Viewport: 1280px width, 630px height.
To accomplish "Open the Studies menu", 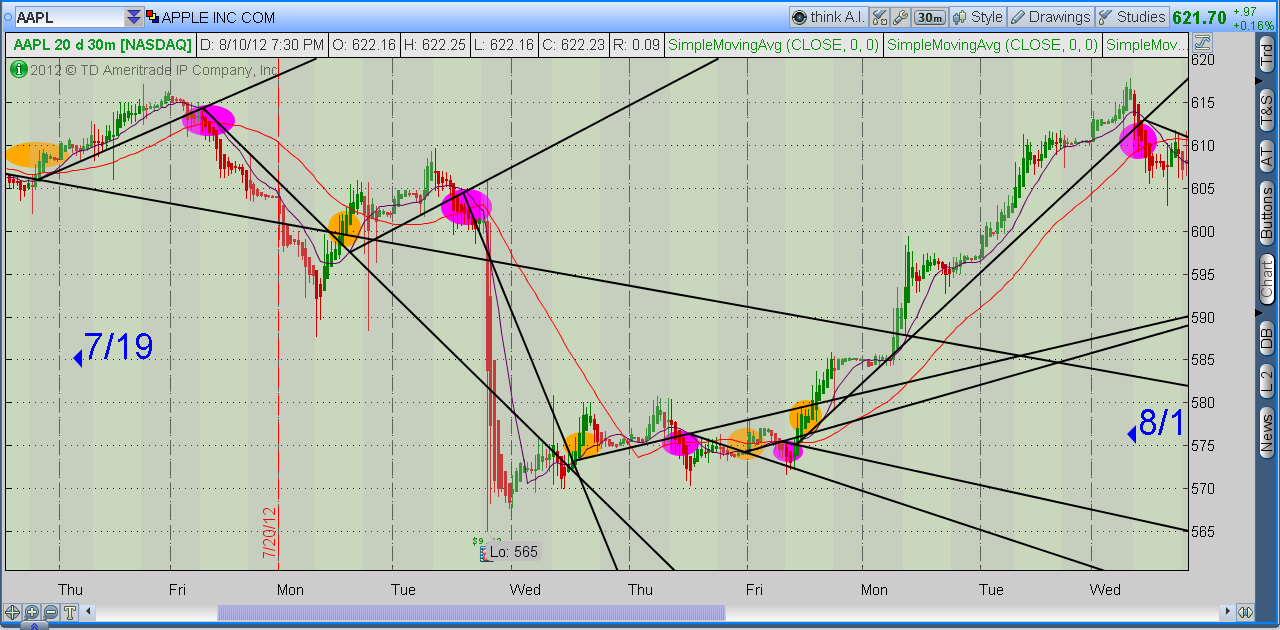I will [x=1132, y=17].
